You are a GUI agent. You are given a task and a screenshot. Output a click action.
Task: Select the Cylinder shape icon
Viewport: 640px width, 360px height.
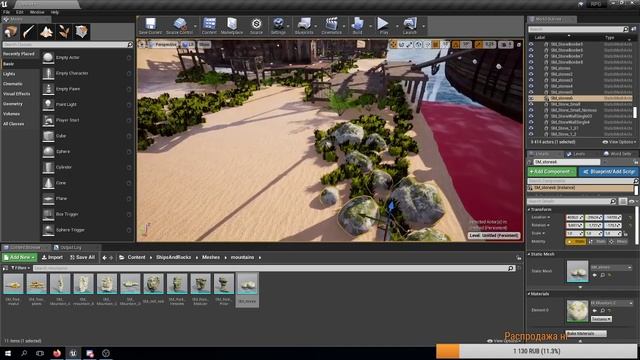(x=48, y=167)
